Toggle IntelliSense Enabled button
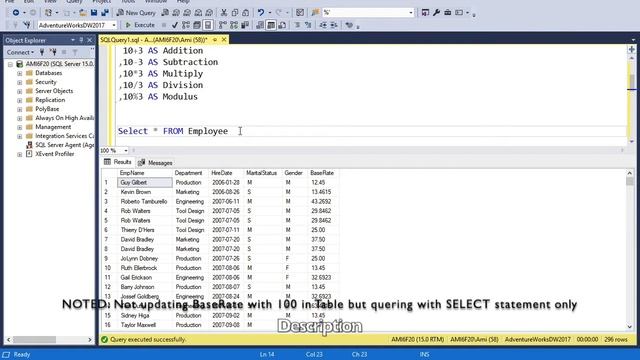 208,25
